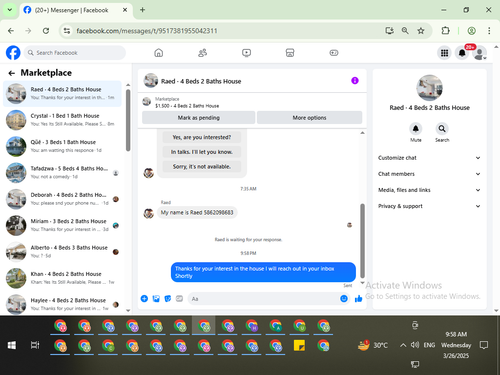Open the Windows notification center icon
The height and width of the screenshot is (375, 500).
(x=484, y=345)
